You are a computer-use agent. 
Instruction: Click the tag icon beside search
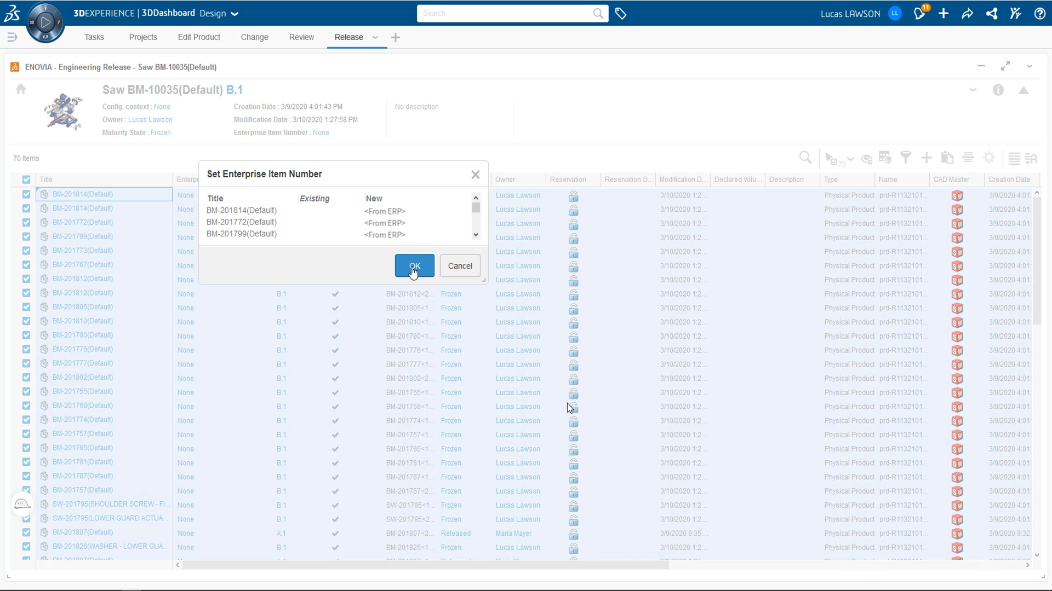[x=621, y=13]
